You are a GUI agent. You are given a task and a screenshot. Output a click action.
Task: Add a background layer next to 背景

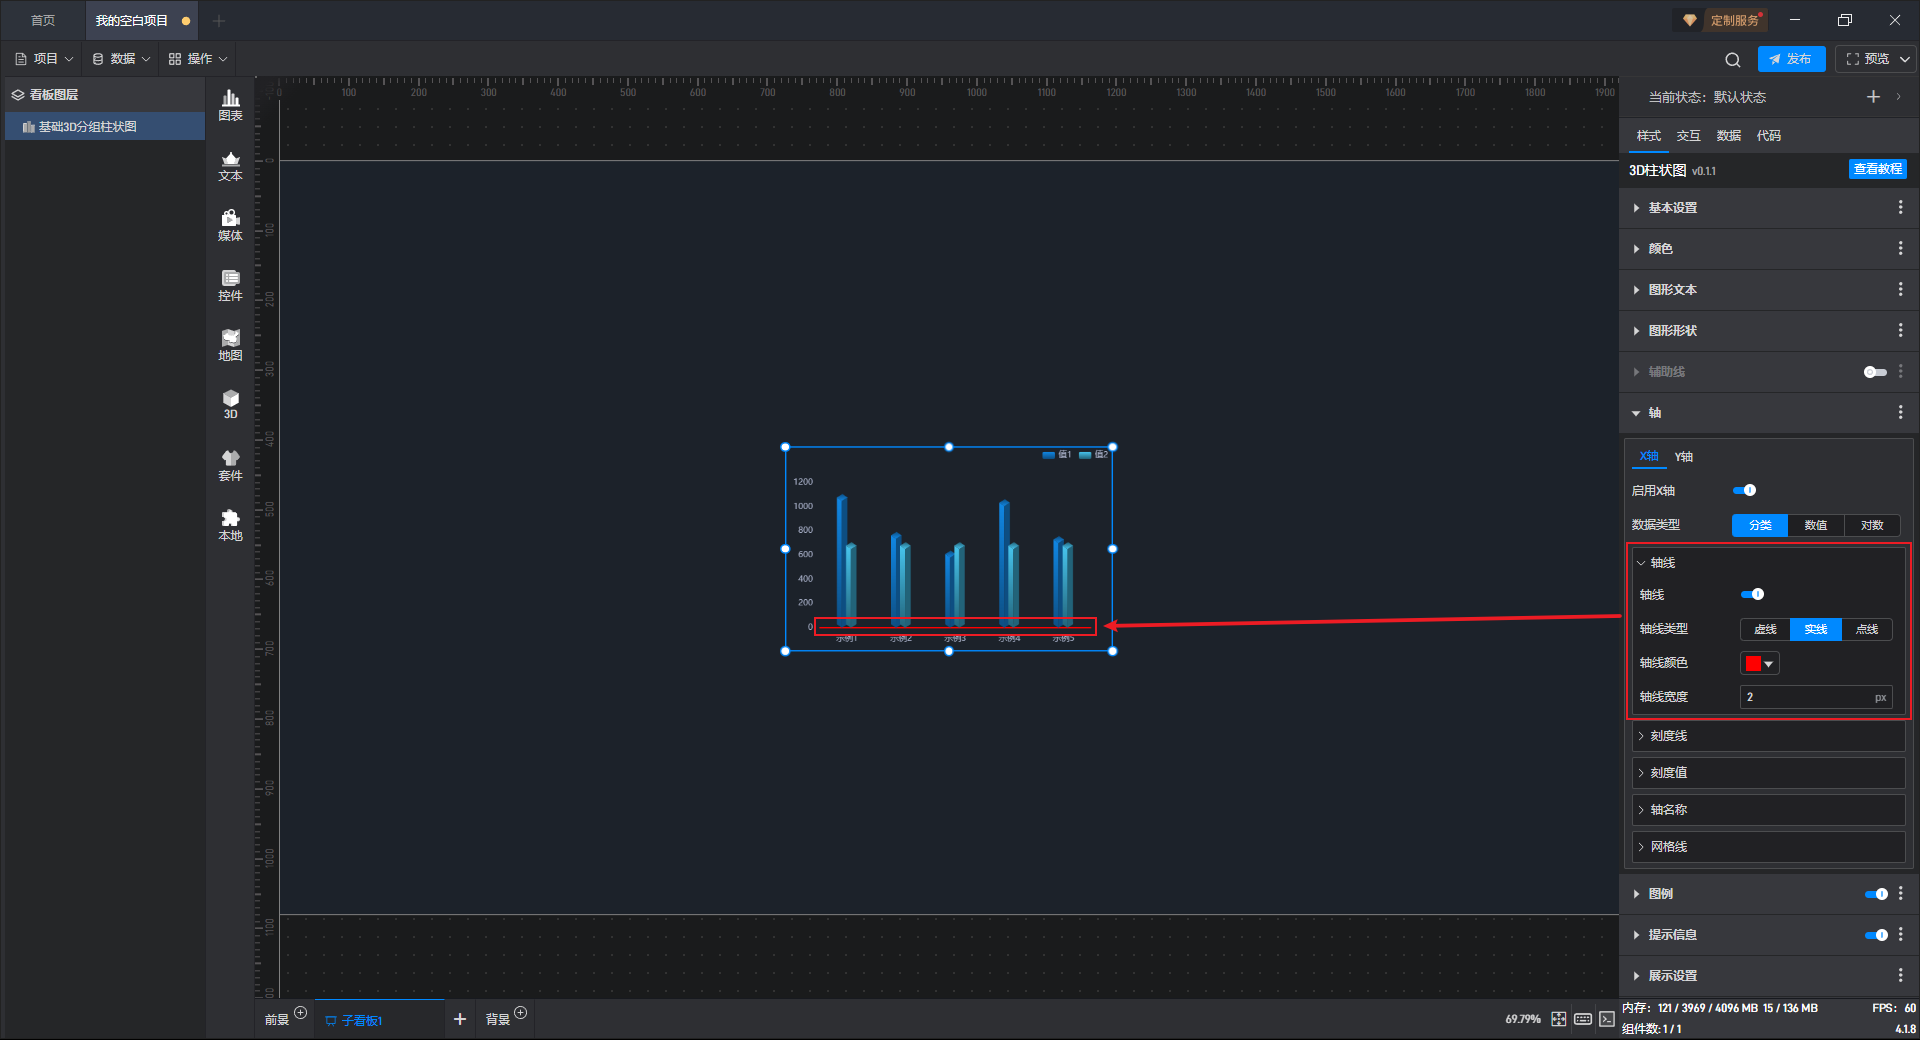pos(520,1013)
